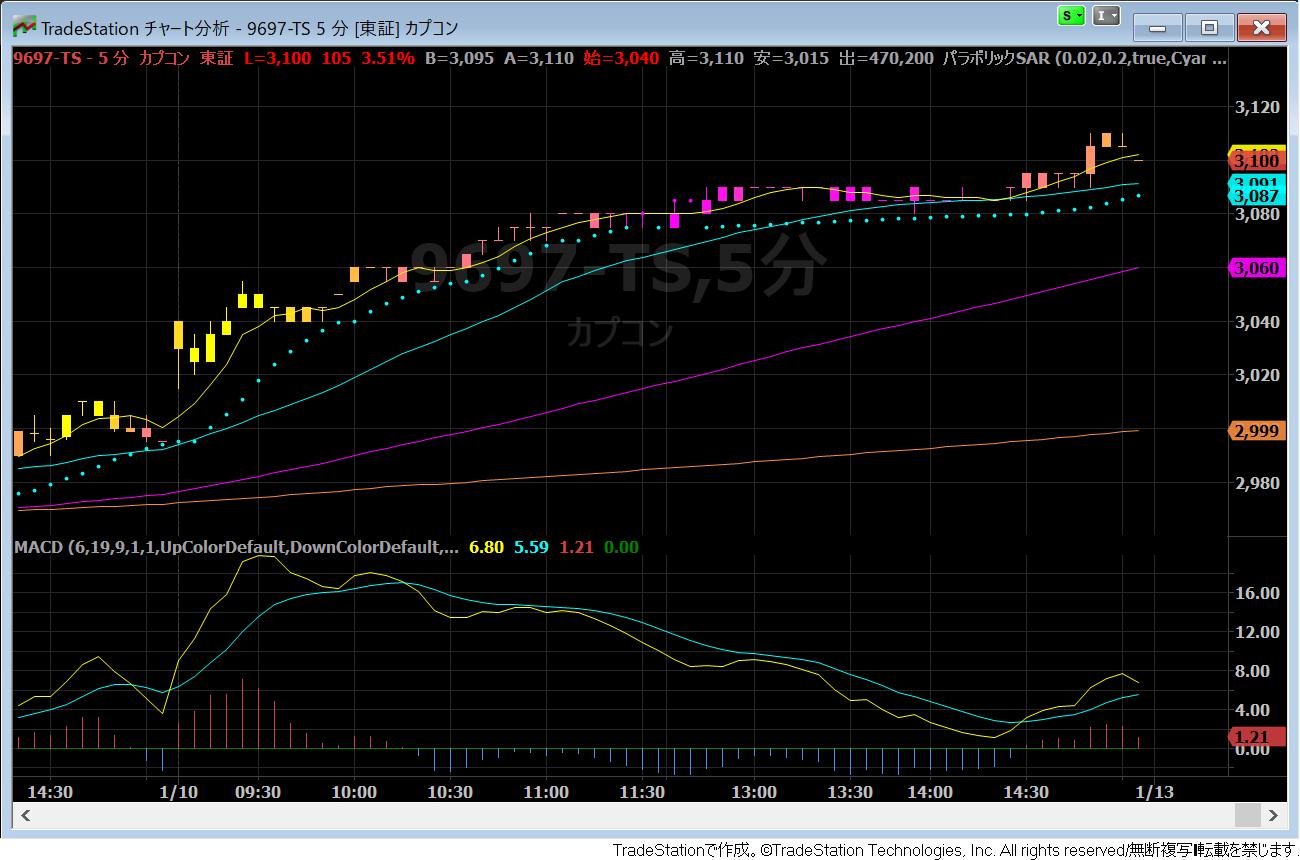
Task: Click the yellow 6.80 MACD value
Action: coord(486,547)
